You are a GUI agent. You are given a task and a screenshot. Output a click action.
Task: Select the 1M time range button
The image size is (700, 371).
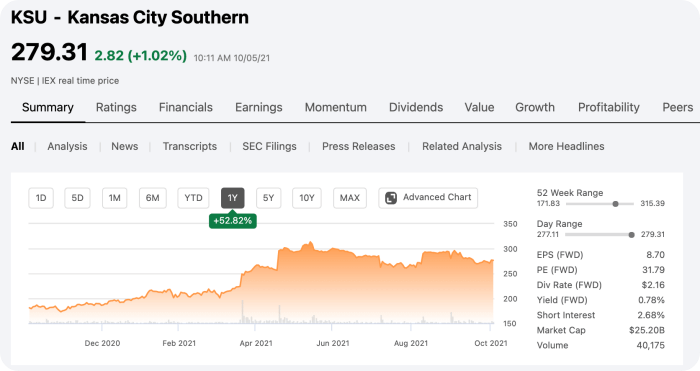(115, 198)
